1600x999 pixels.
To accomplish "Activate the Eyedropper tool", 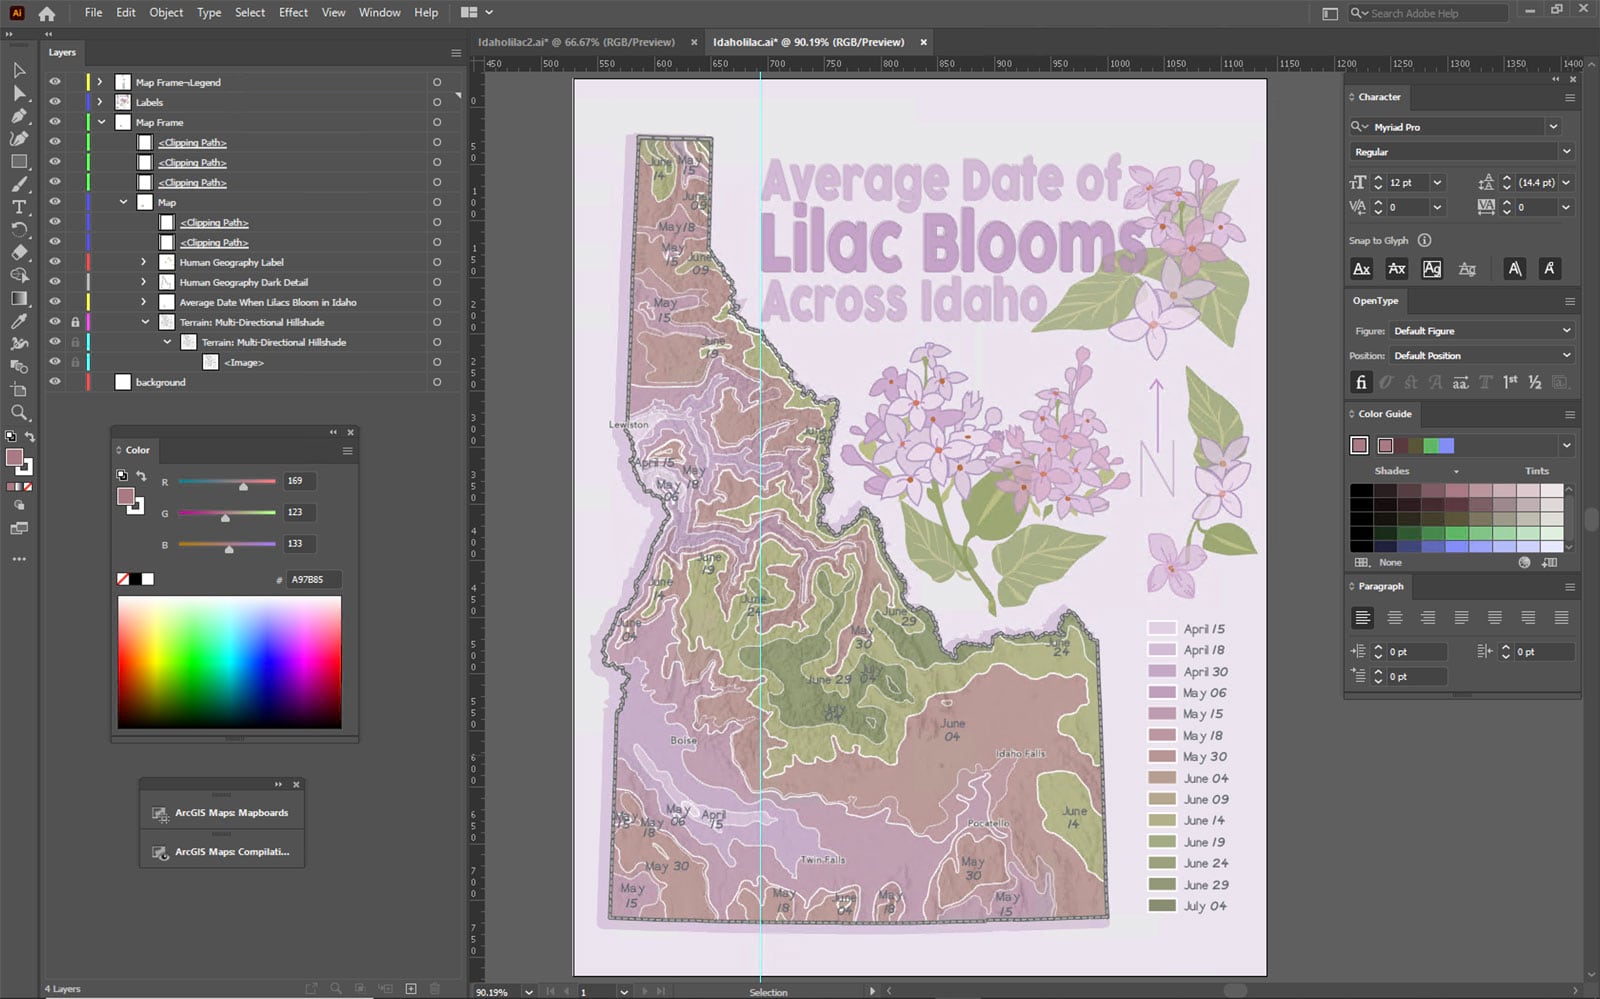I will coord(19,321).
